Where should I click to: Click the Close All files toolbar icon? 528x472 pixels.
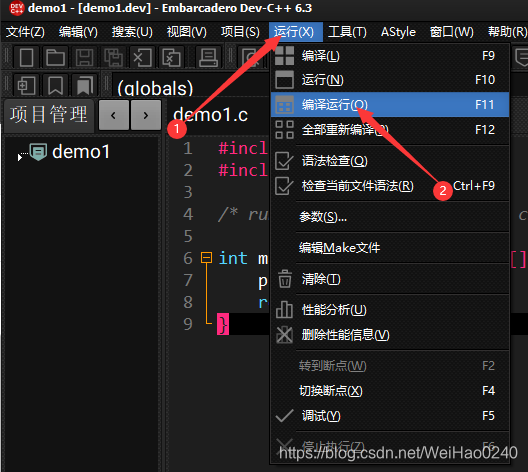click(171, 58)
